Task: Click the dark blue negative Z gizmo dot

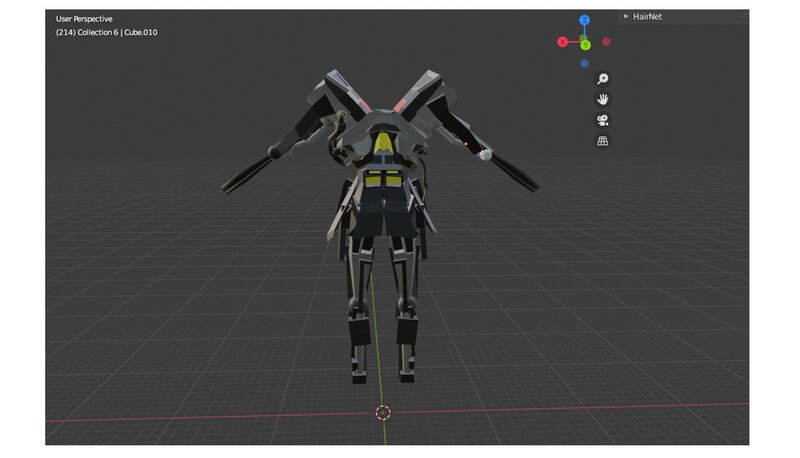Action: click(584, 63)
